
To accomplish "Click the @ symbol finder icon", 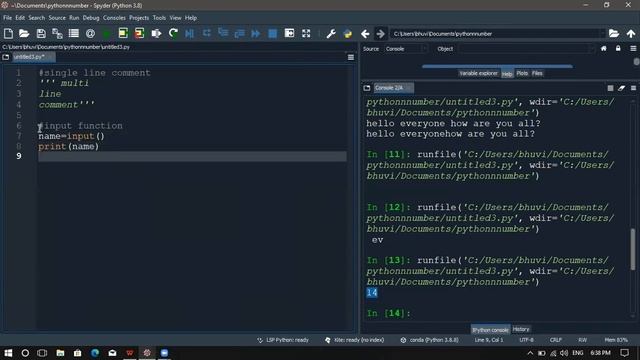I will pos(90,33).
